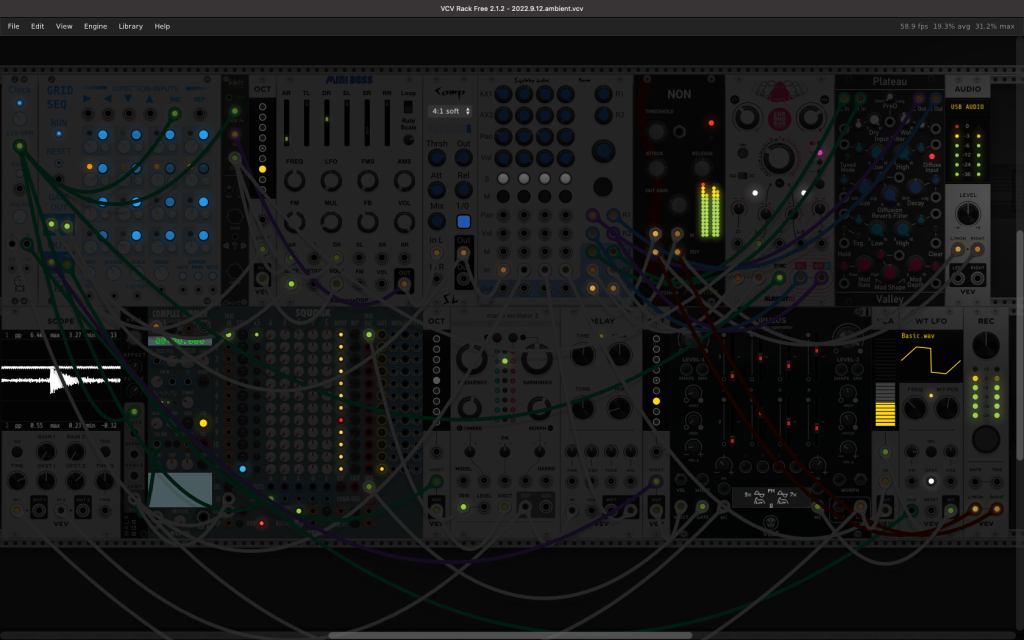This screenshot has height=640, width=1024.
Task: Click the Clock BPM tempo knob
Action: coord(20,119)
